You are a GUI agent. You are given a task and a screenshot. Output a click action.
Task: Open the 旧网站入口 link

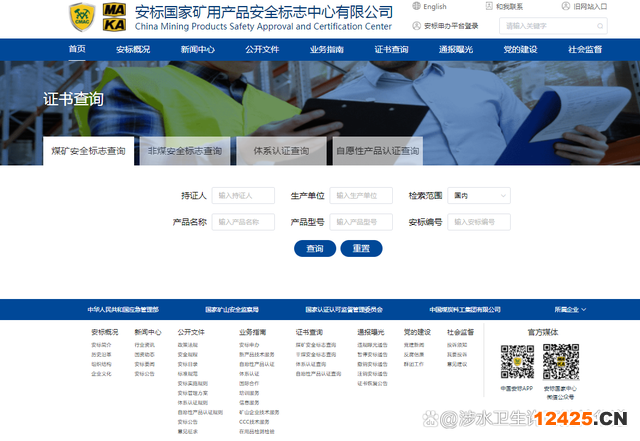click(590, 7)
